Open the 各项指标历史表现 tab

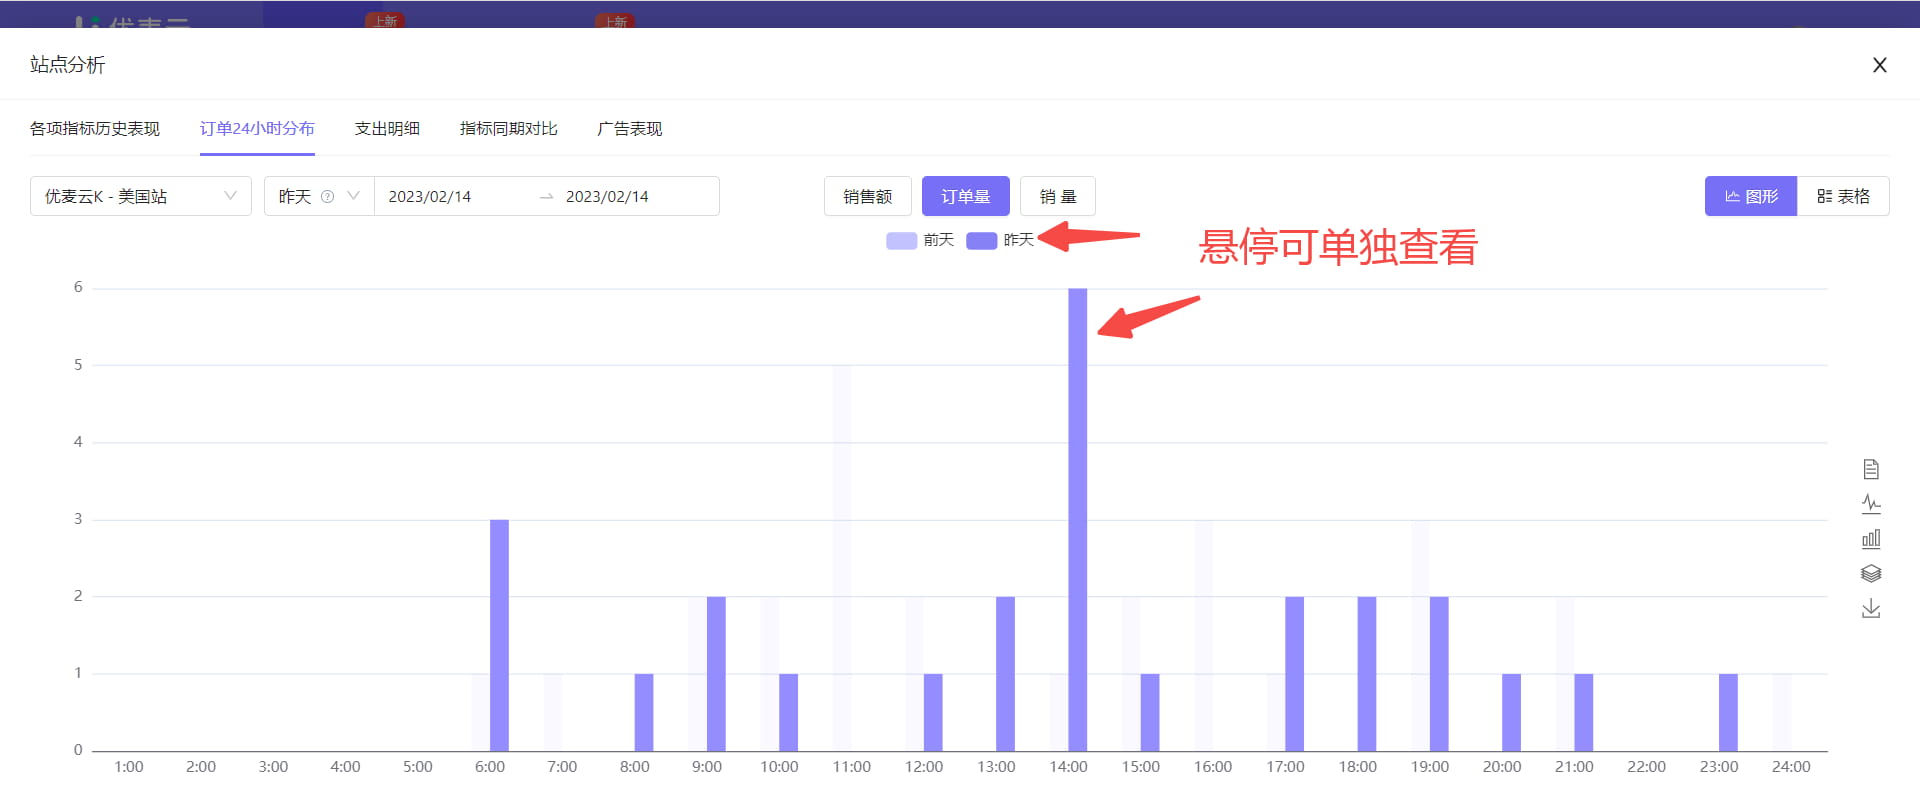95,129
